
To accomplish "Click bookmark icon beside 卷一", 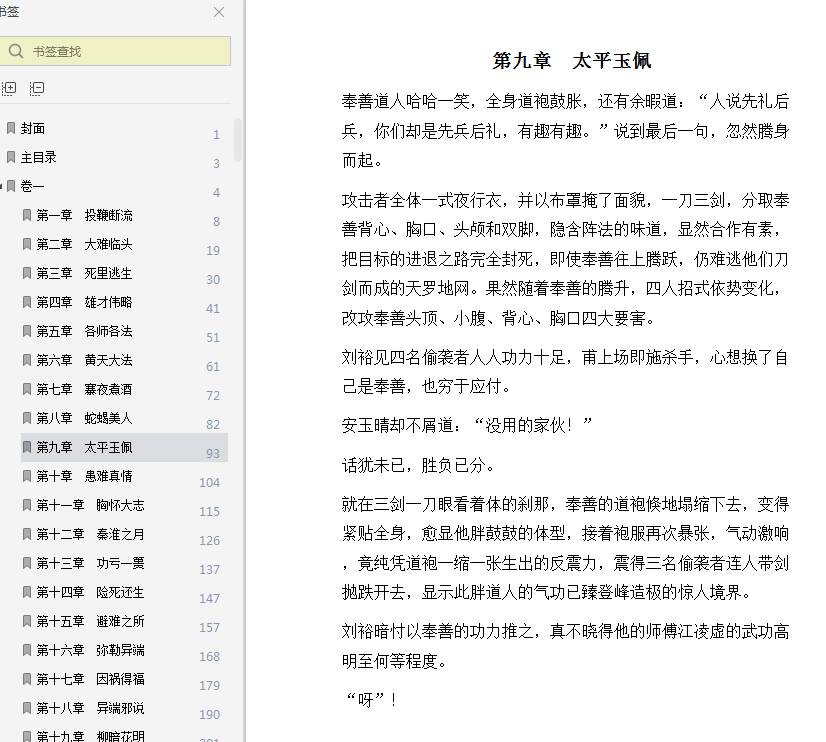I will pyautogui.click(x=11, y=186).
